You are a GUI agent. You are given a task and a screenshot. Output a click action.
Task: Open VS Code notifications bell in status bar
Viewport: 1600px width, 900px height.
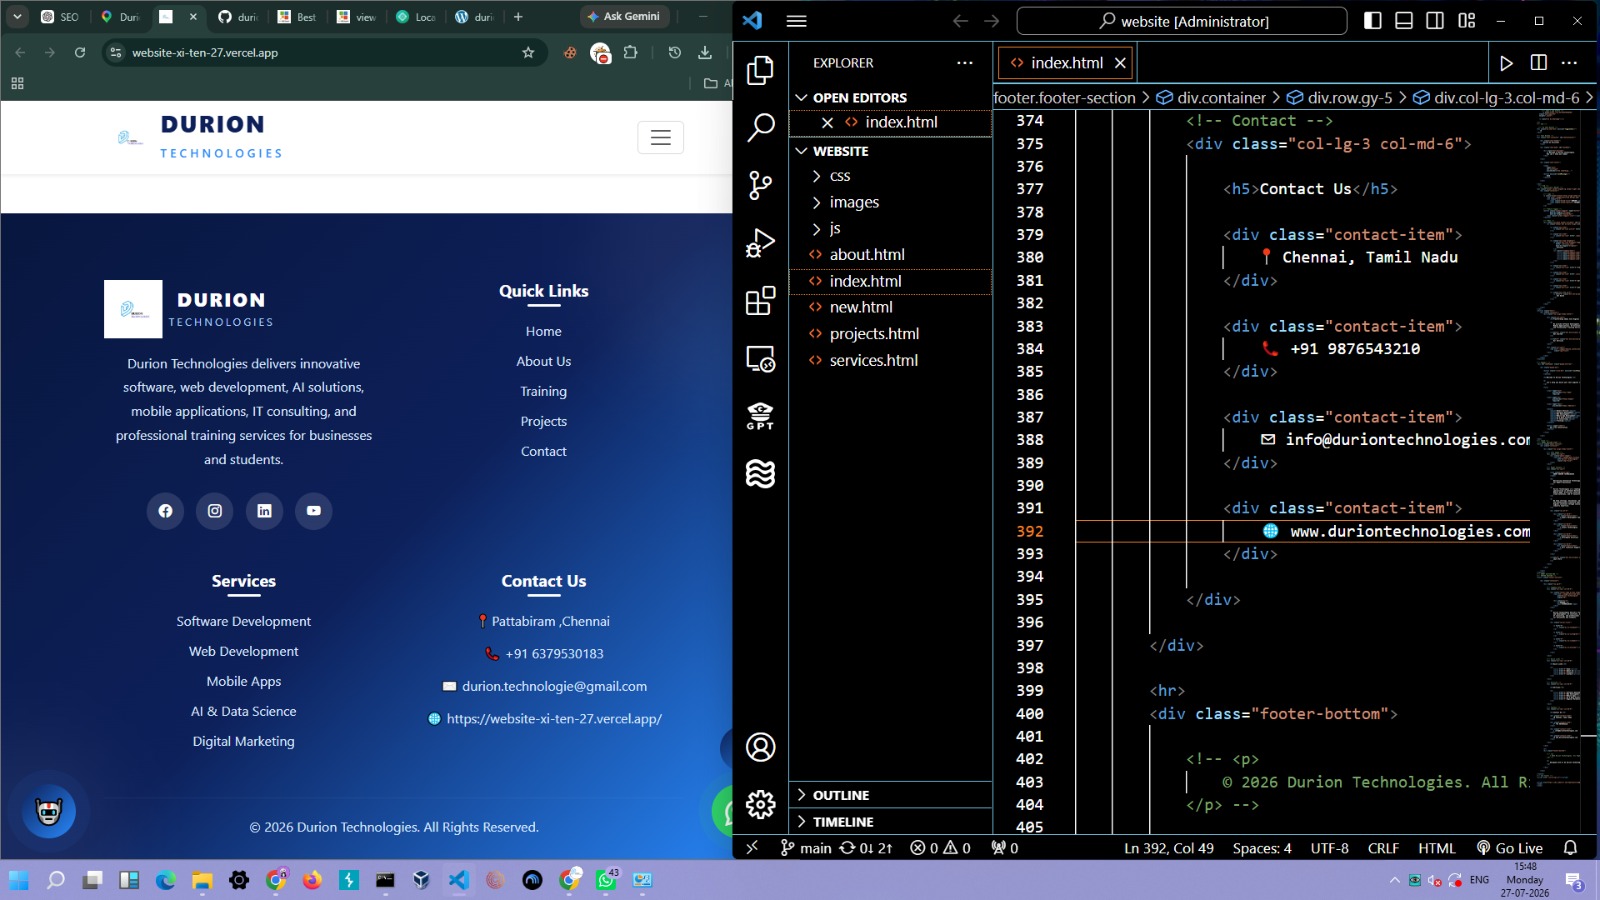(x=1570, y=848)
